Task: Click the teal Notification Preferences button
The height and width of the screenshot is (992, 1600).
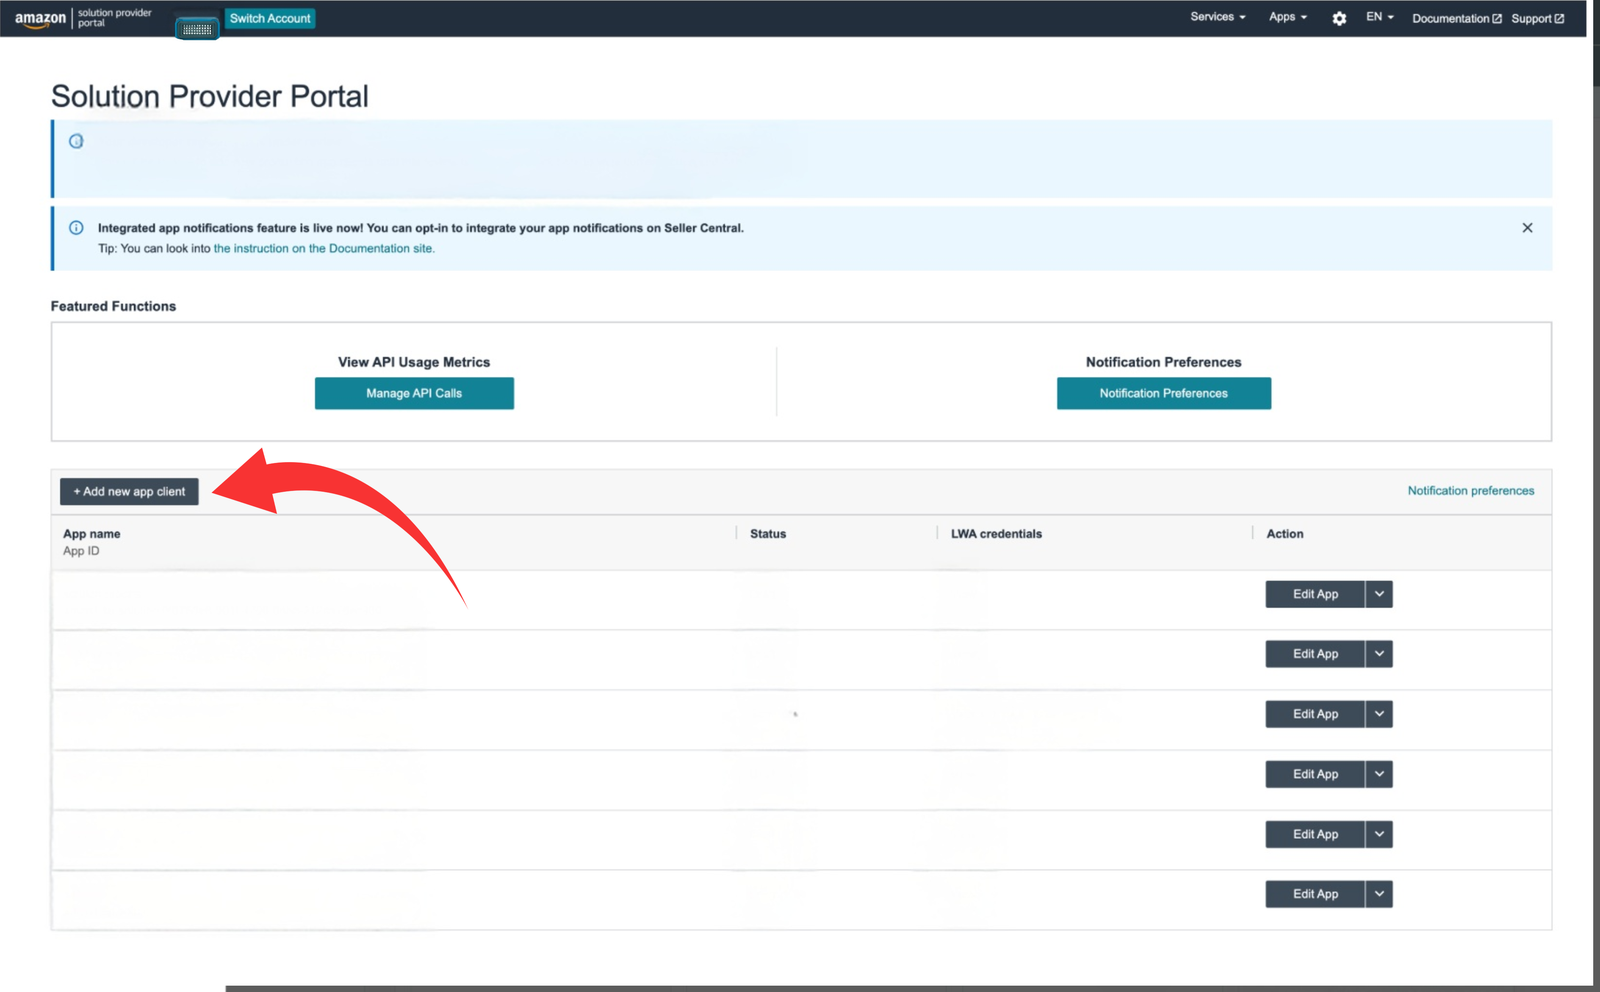Action: pyautogui.click(x=1164, y=393)
